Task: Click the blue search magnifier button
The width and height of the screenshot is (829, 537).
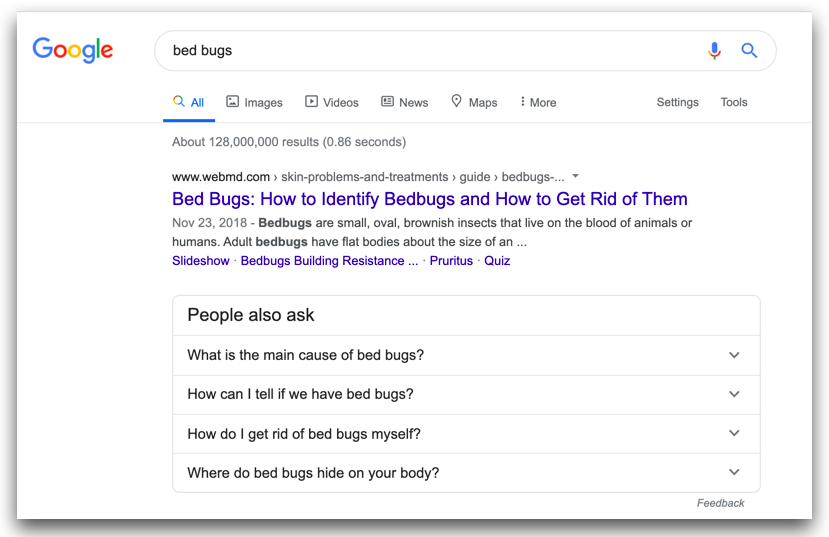Action: (x=749, y=50)
